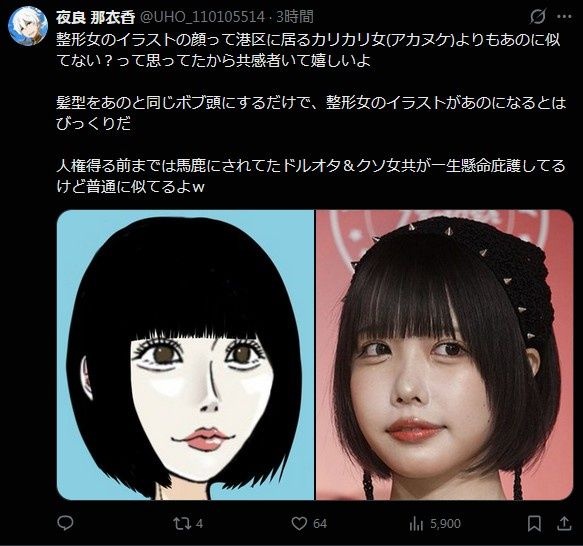
Task: Click the 5,900 view count
Action: coord(445,524)
